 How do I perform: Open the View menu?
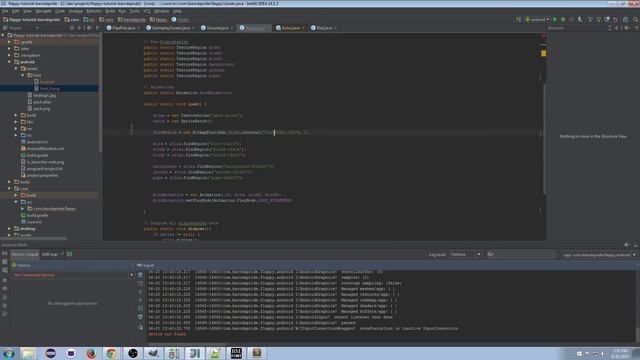click(x=27, y=11)
